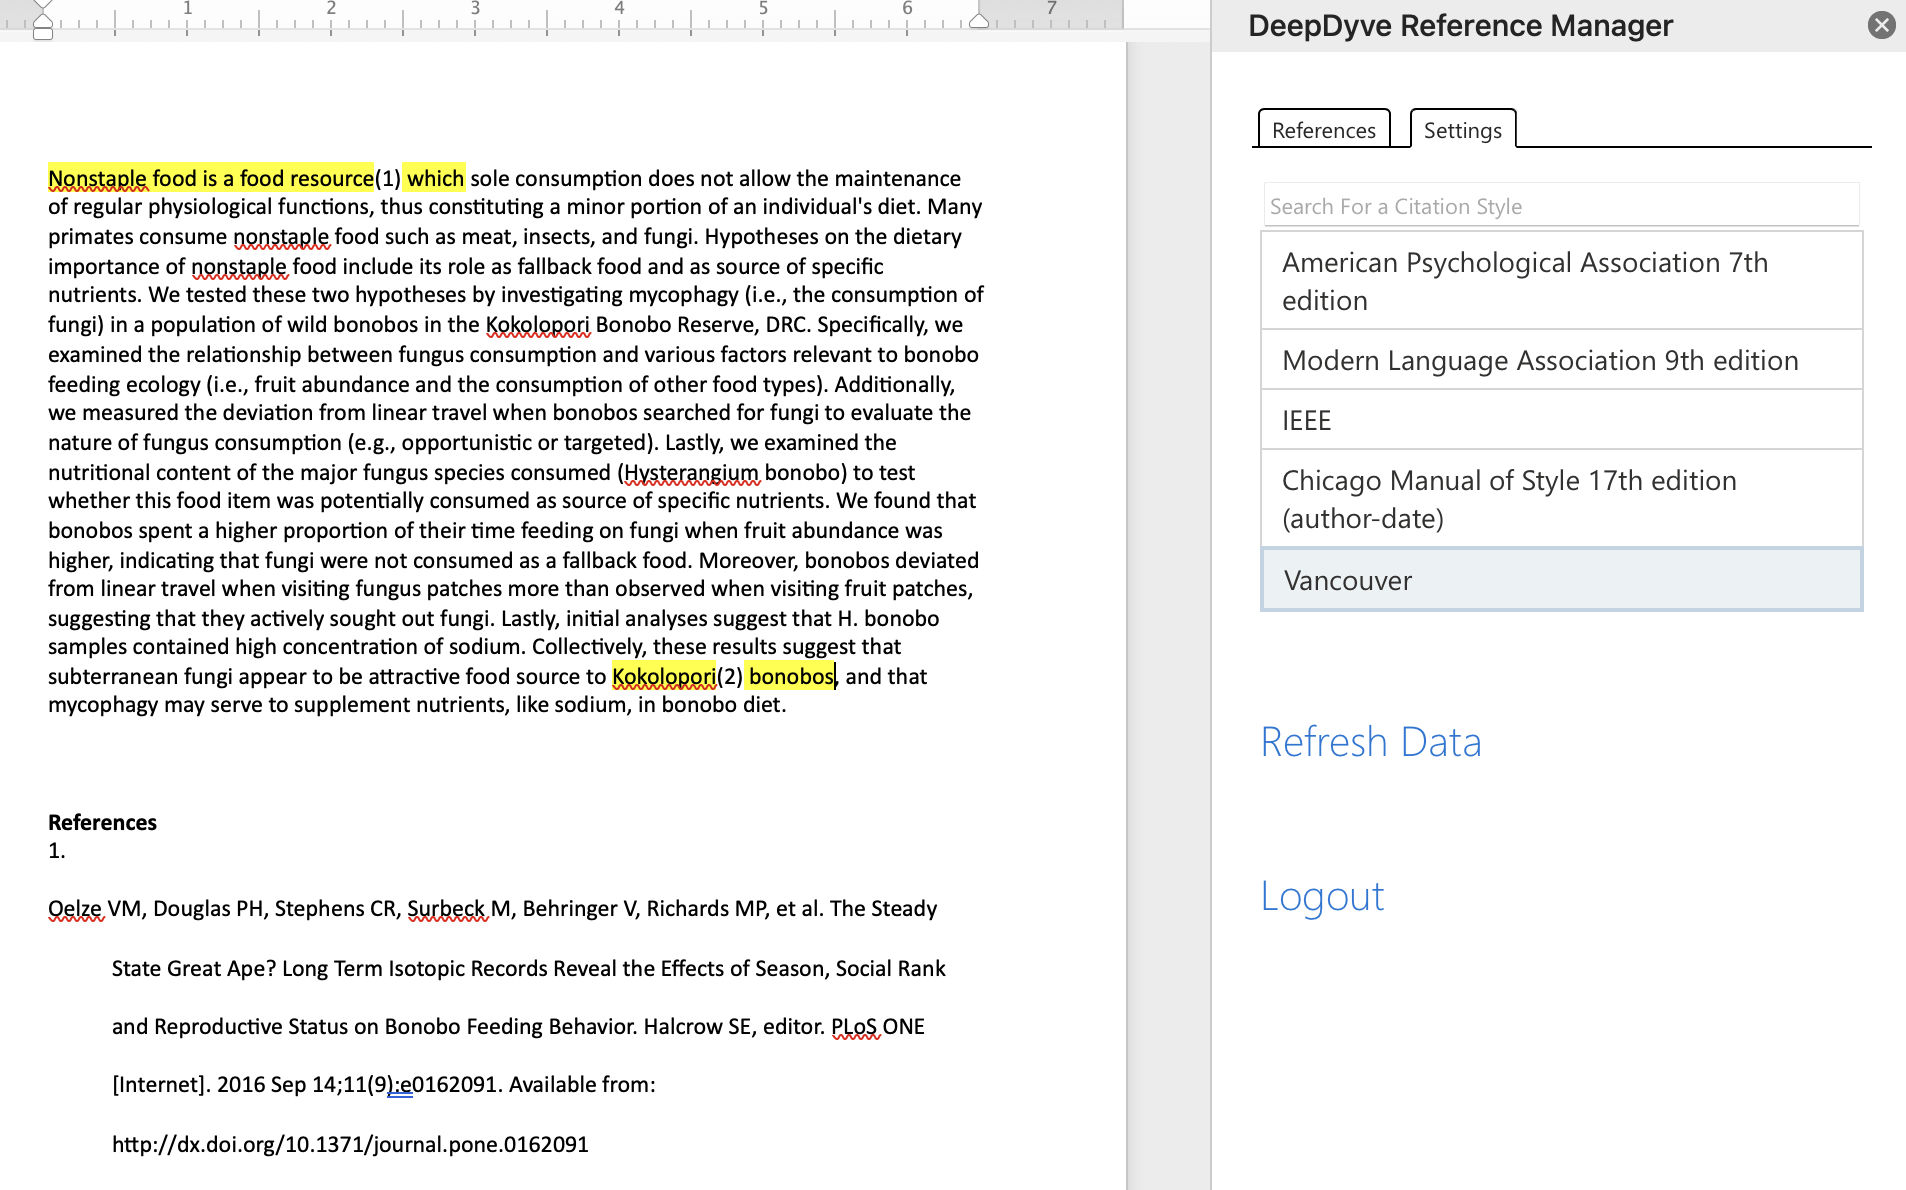Click the citation (1) in the text
The image size is (1906, 1190).
387,179
